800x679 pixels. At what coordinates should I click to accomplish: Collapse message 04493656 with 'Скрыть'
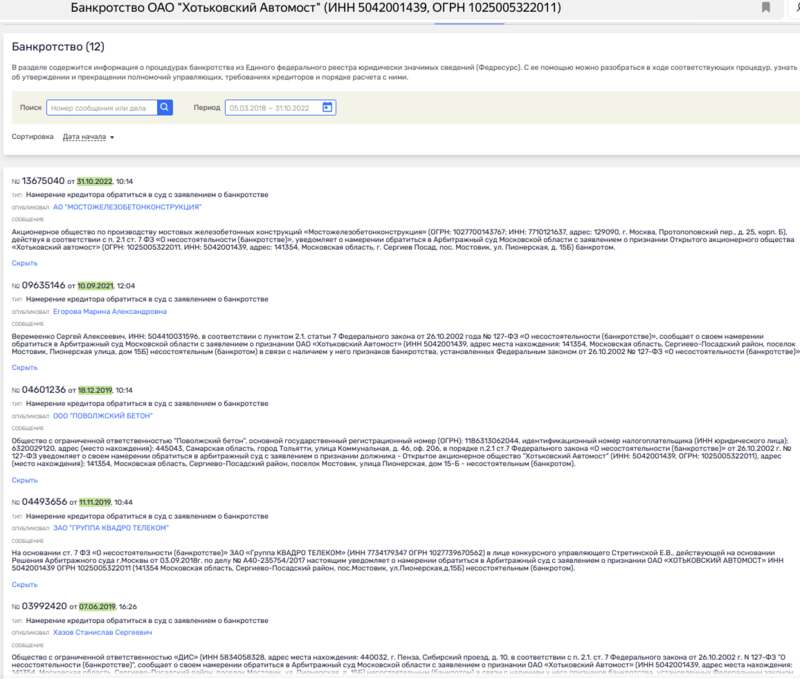pyautogui.click(x=24, y=585)
